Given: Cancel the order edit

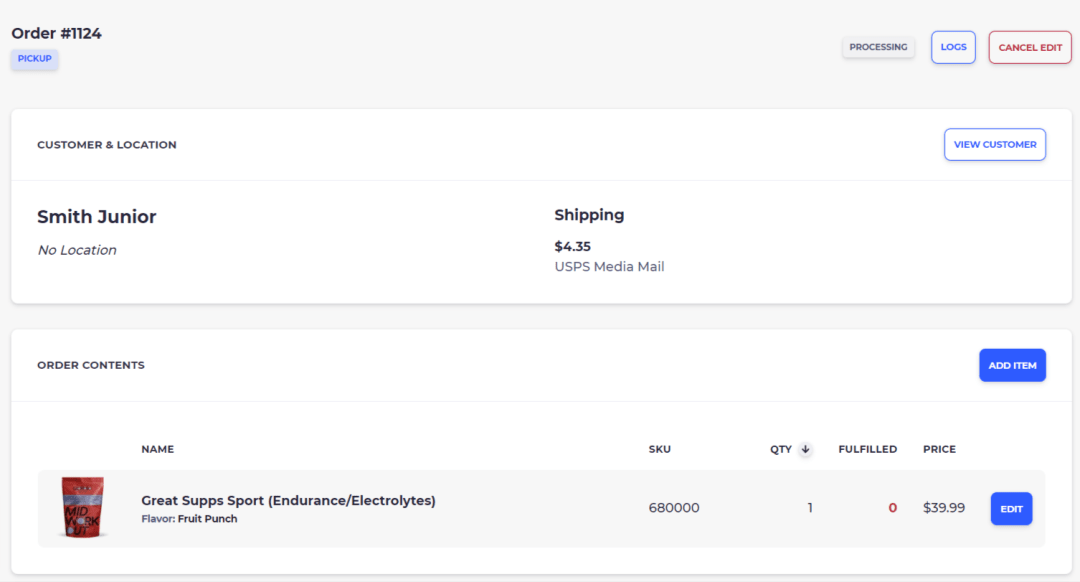Looking at the screenshot, I should 1030,48.
